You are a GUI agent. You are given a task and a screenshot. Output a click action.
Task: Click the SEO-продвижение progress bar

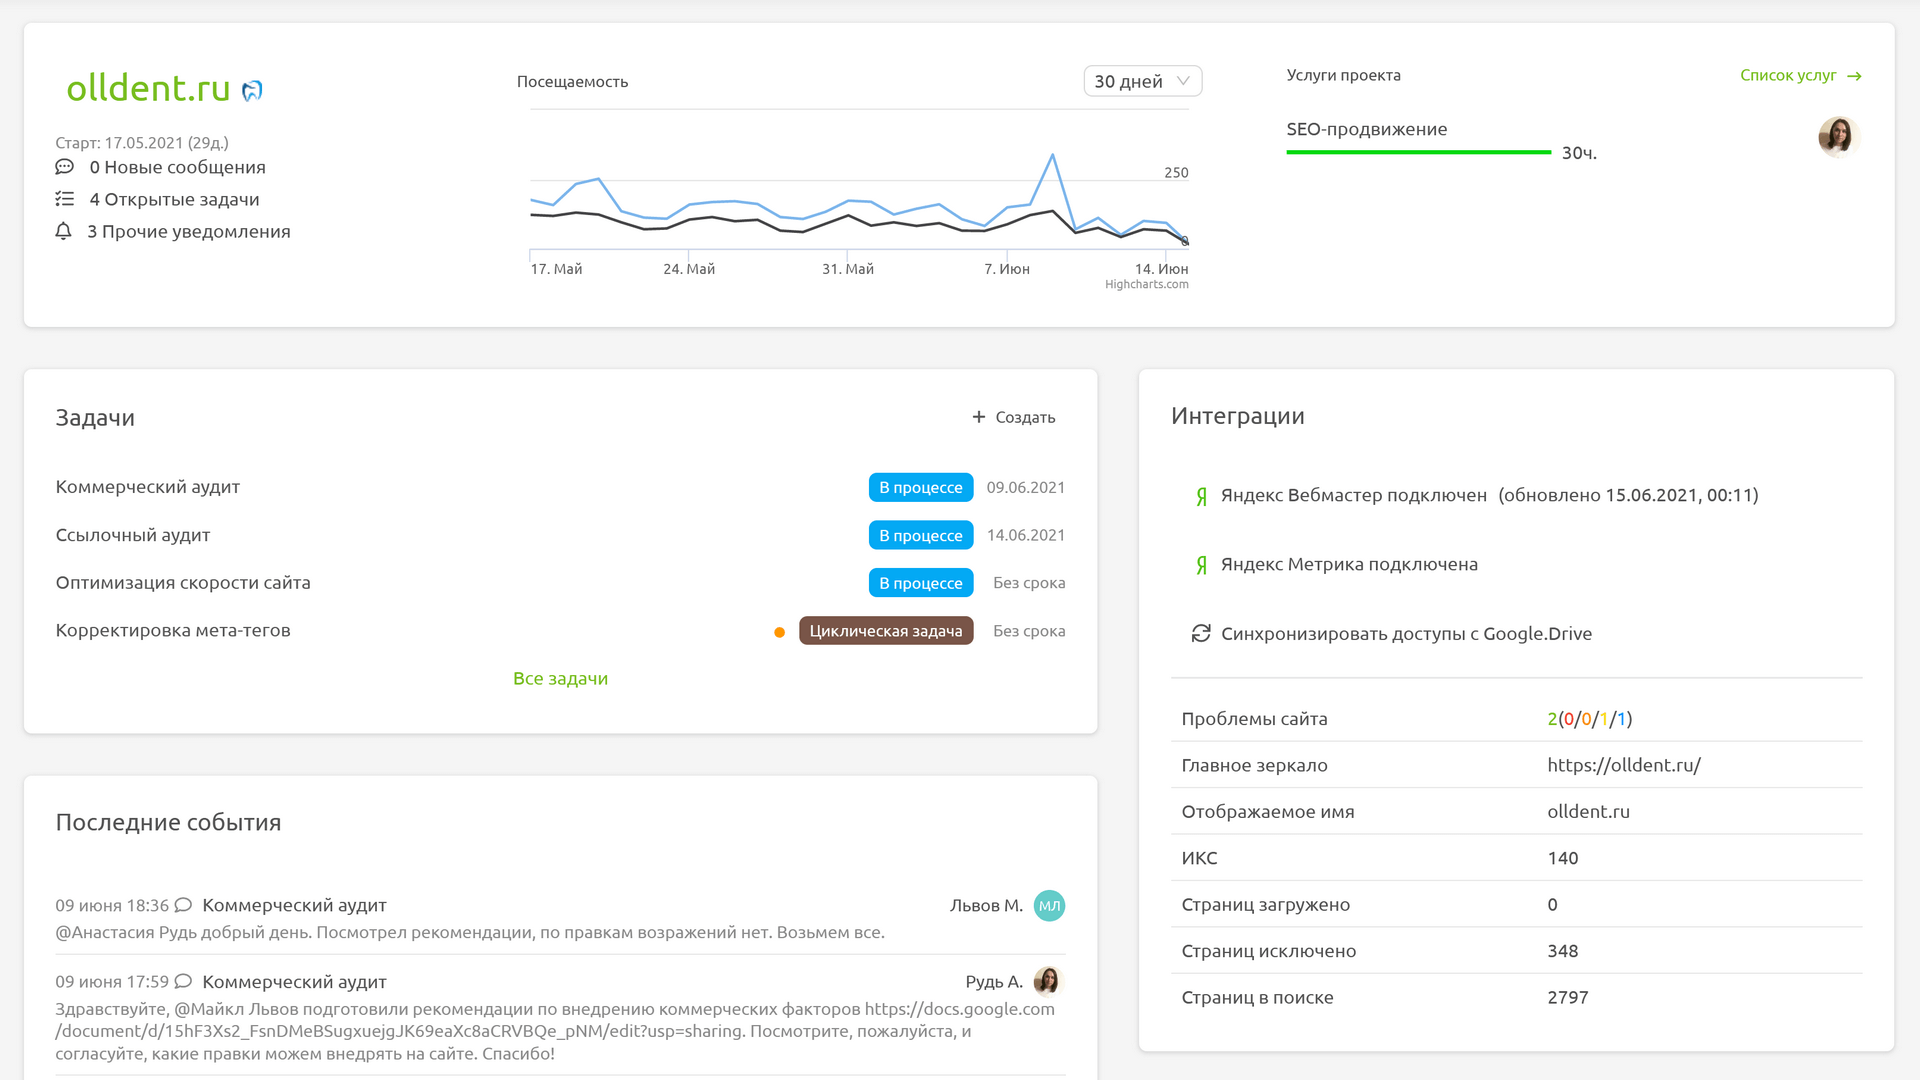coord(1418,152)
